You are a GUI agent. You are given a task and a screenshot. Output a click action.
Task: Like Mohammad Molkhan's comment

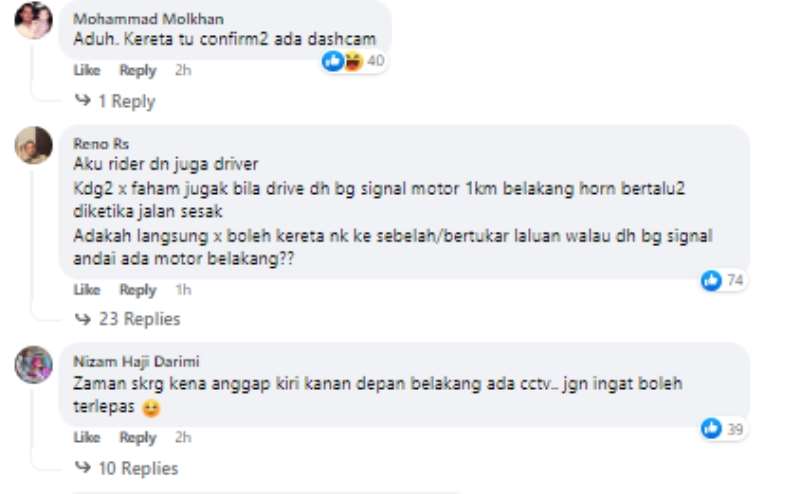pyautogui.click(x=87, y=70)
